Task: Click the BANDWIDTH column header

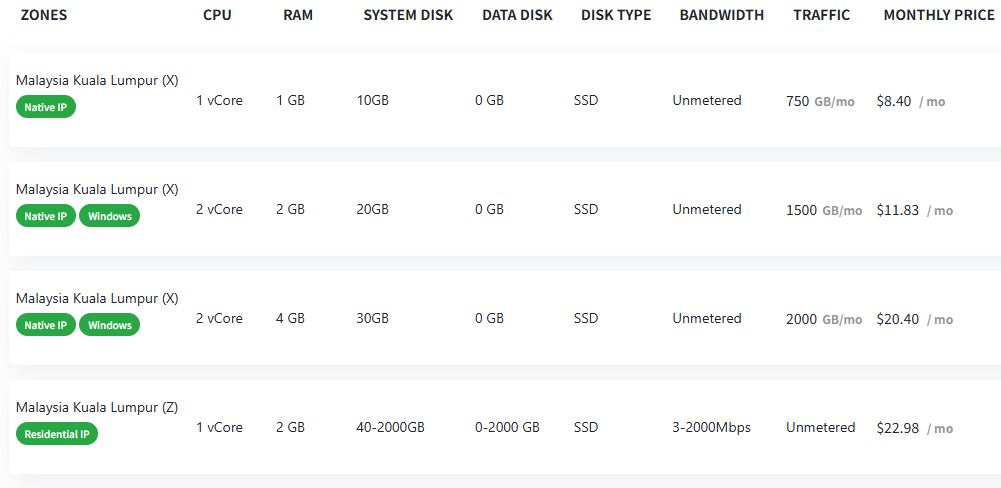Action: pyautogui.click(x=721, y=15)
